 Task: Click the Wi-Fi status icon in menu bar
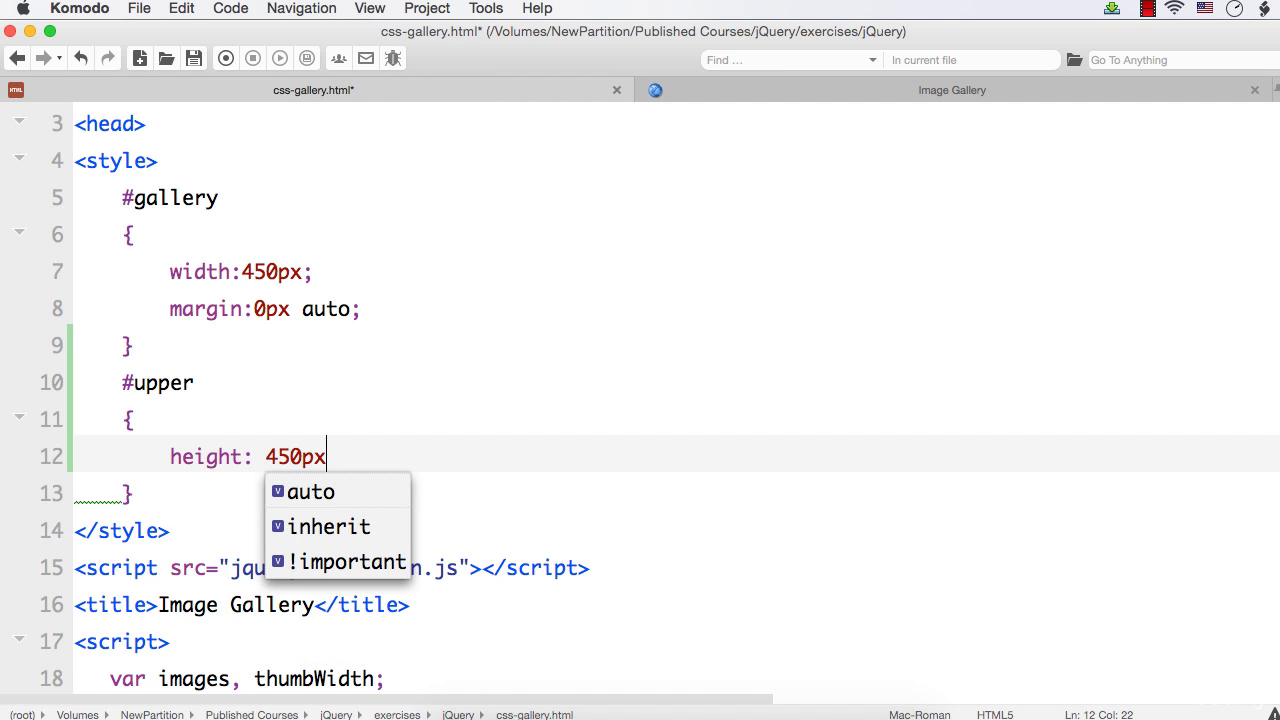(x=1175, y=8)
